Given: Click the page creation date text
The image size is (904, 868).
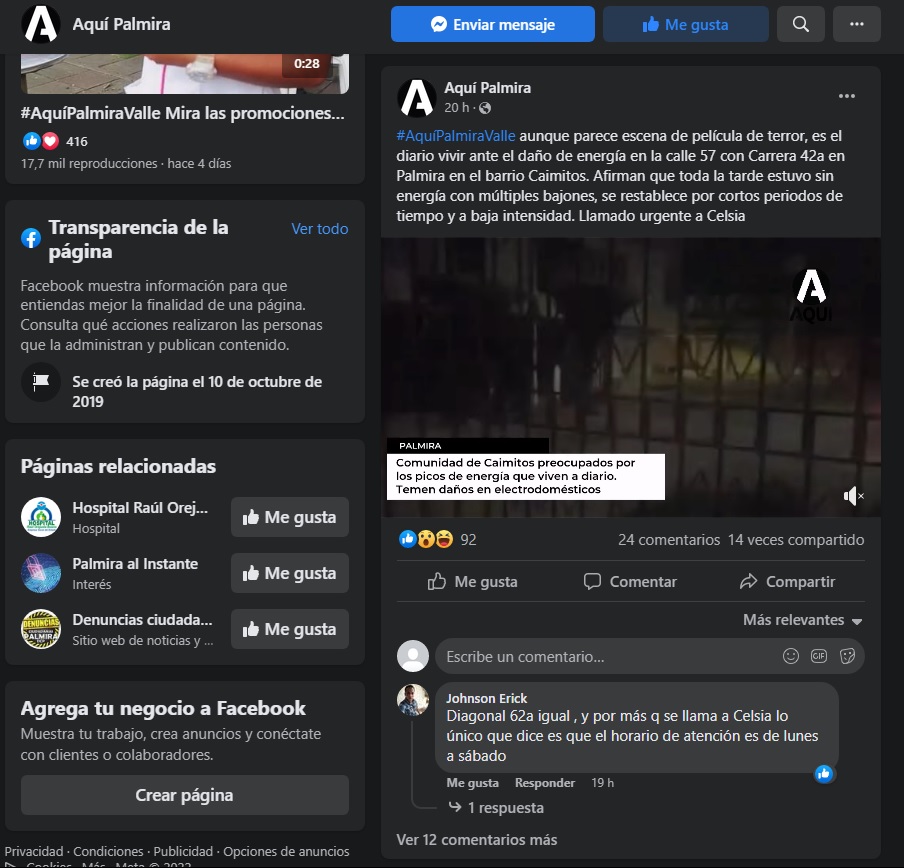Looking at the screenshot, I should coord(197,391).
